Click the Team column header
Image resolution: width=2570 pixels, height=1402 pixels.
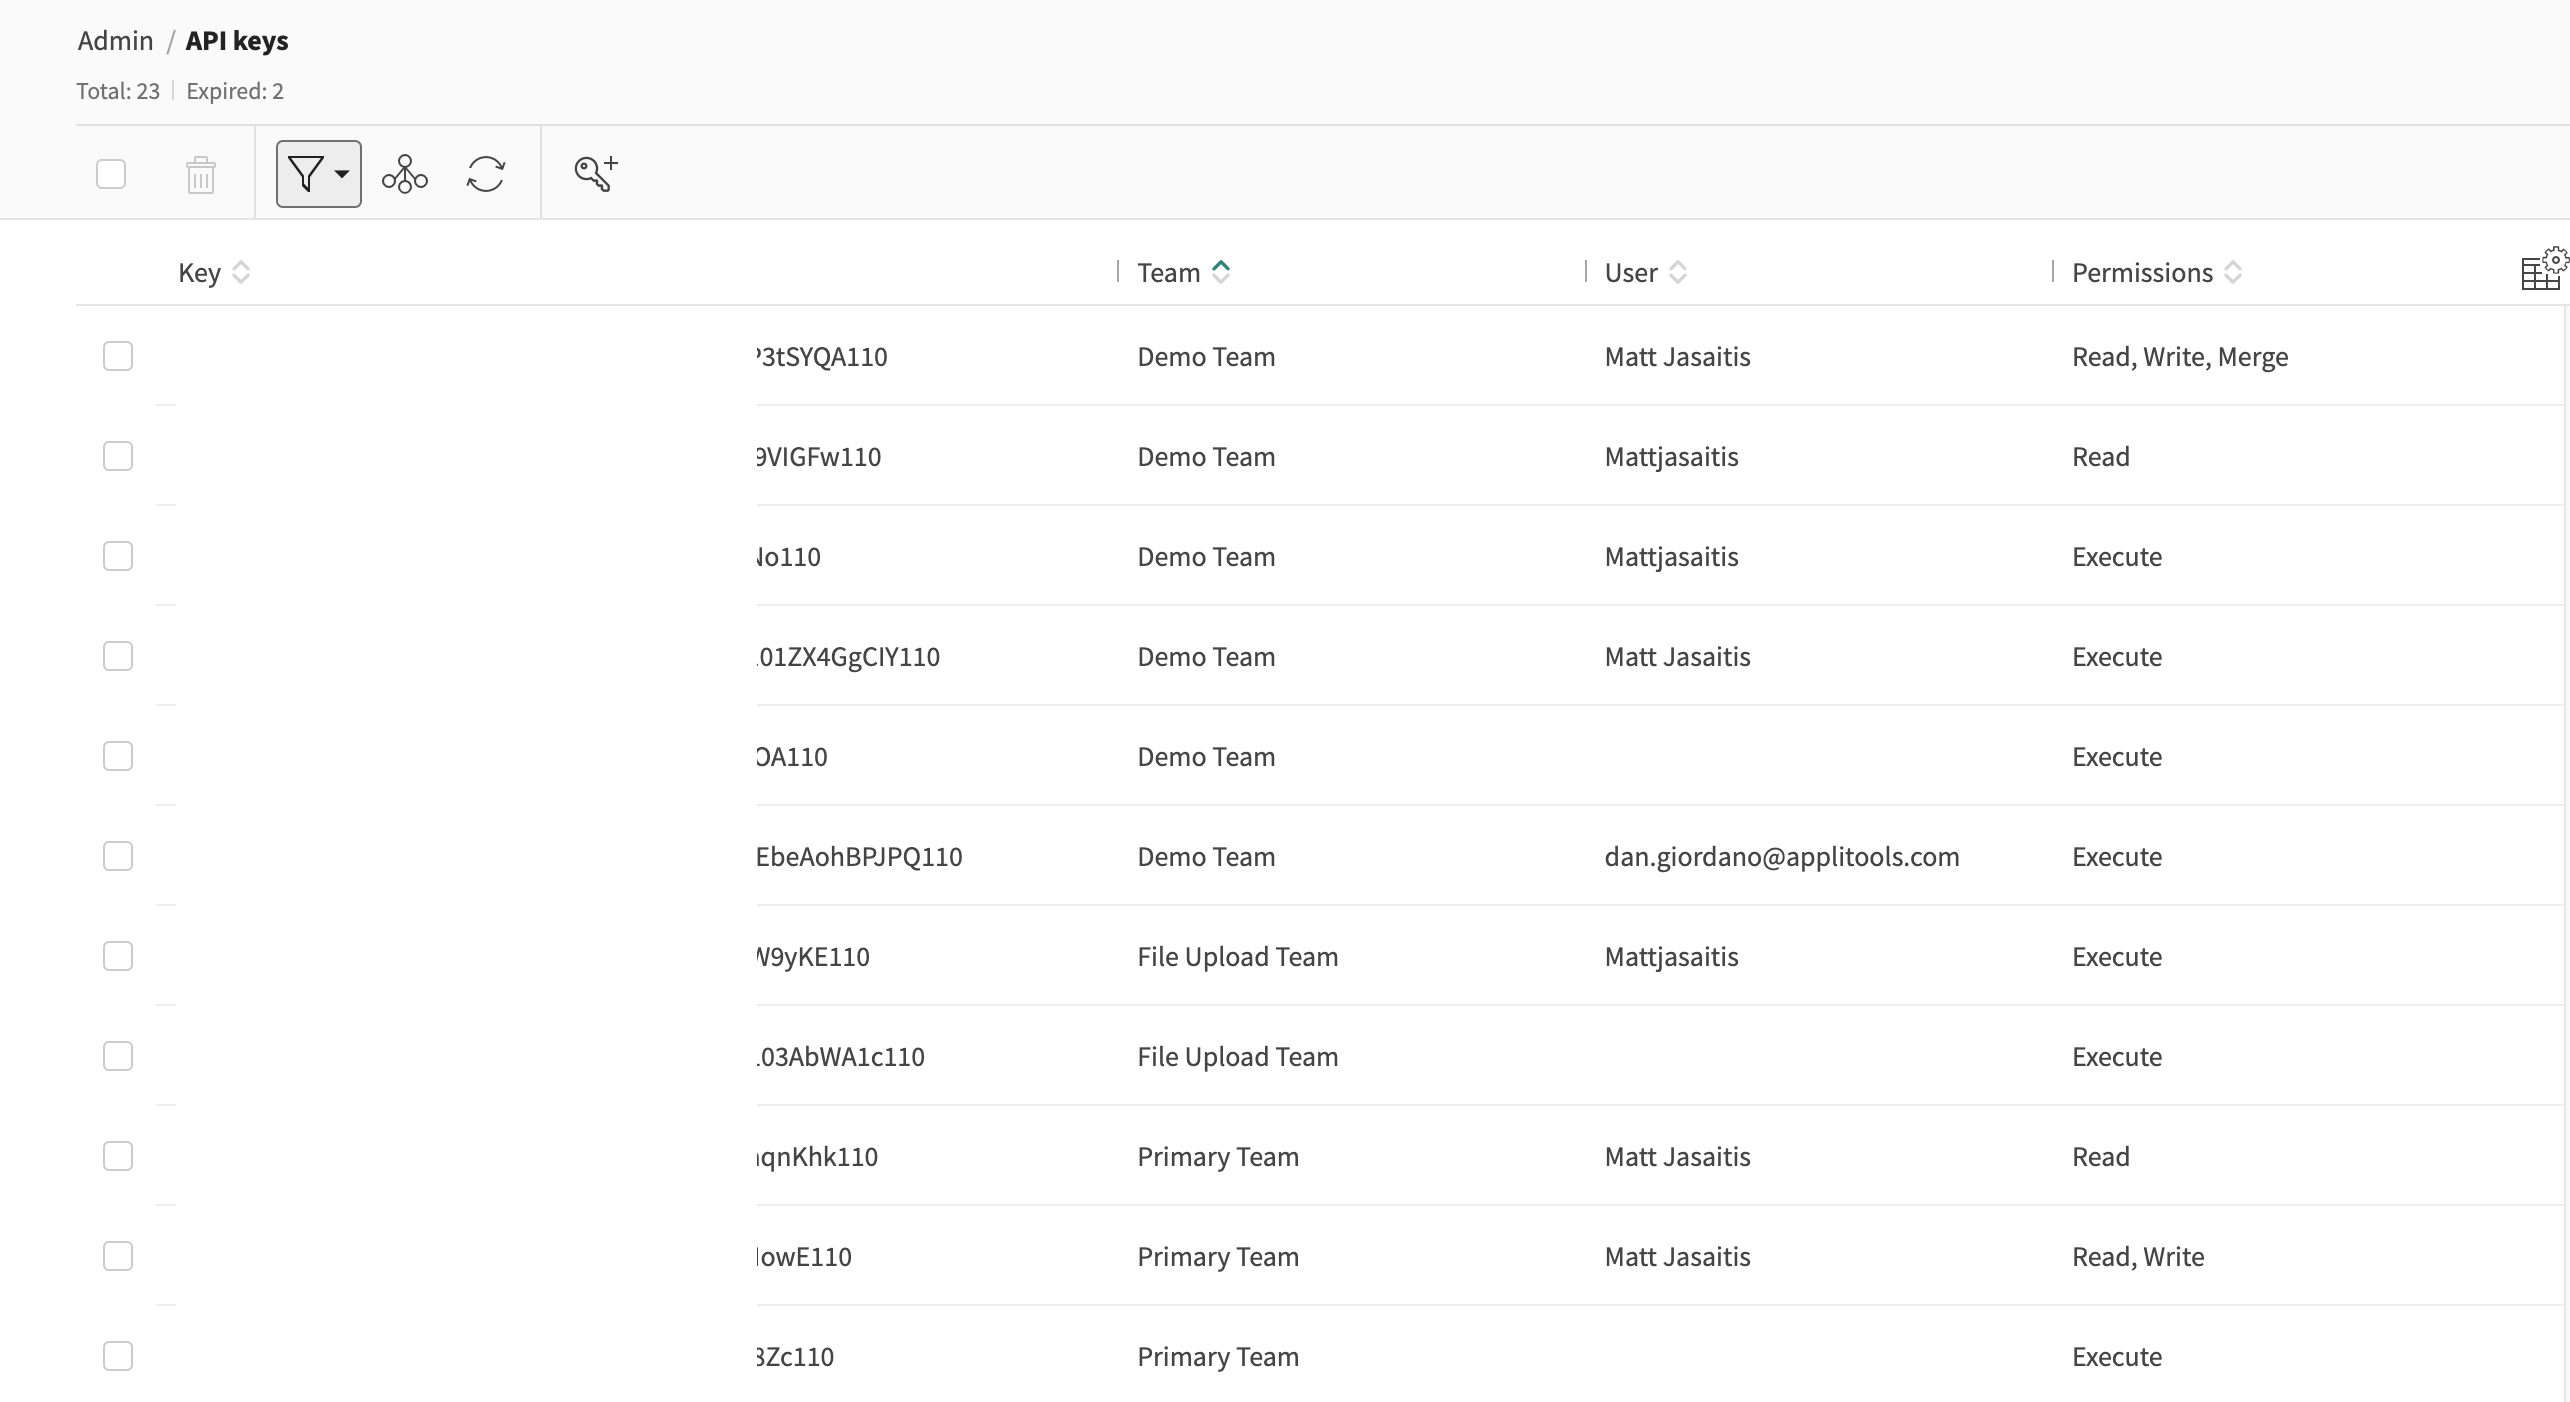click(1168, 273)
